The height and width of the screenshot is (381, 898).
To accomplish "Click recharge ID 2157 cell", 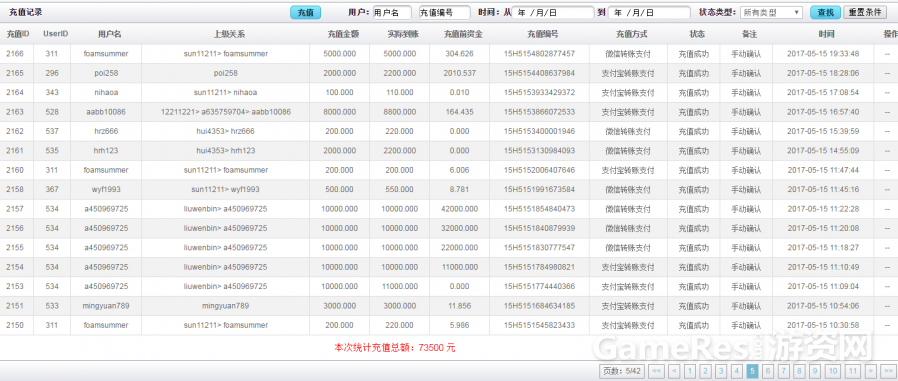I will [15, 209].
